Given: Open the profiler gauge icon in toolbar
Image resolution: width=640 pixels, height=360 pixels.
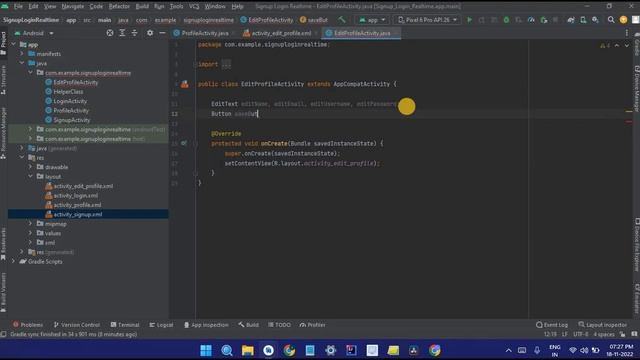Looking at the screenshot, I should point(531,20).
